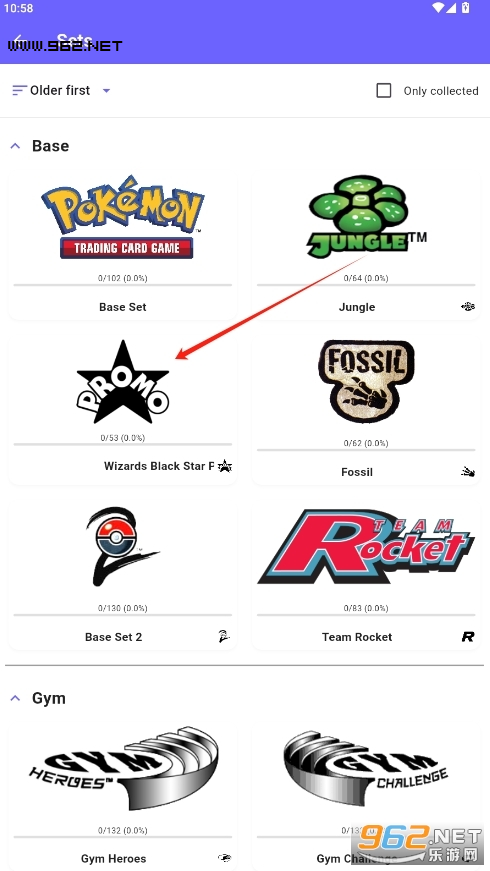Click the sort lines icon beside Older first
The height and width of the screenshot is (871, 490).
tap(19, 90)
